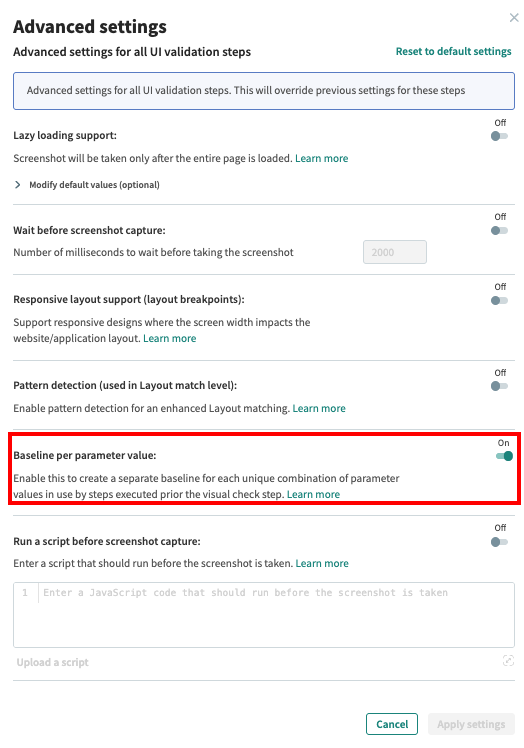524x748 pixels.
Task: Disable Baseline per parameter value toggle
Action: pyautogui.click(x=504, y=456)
